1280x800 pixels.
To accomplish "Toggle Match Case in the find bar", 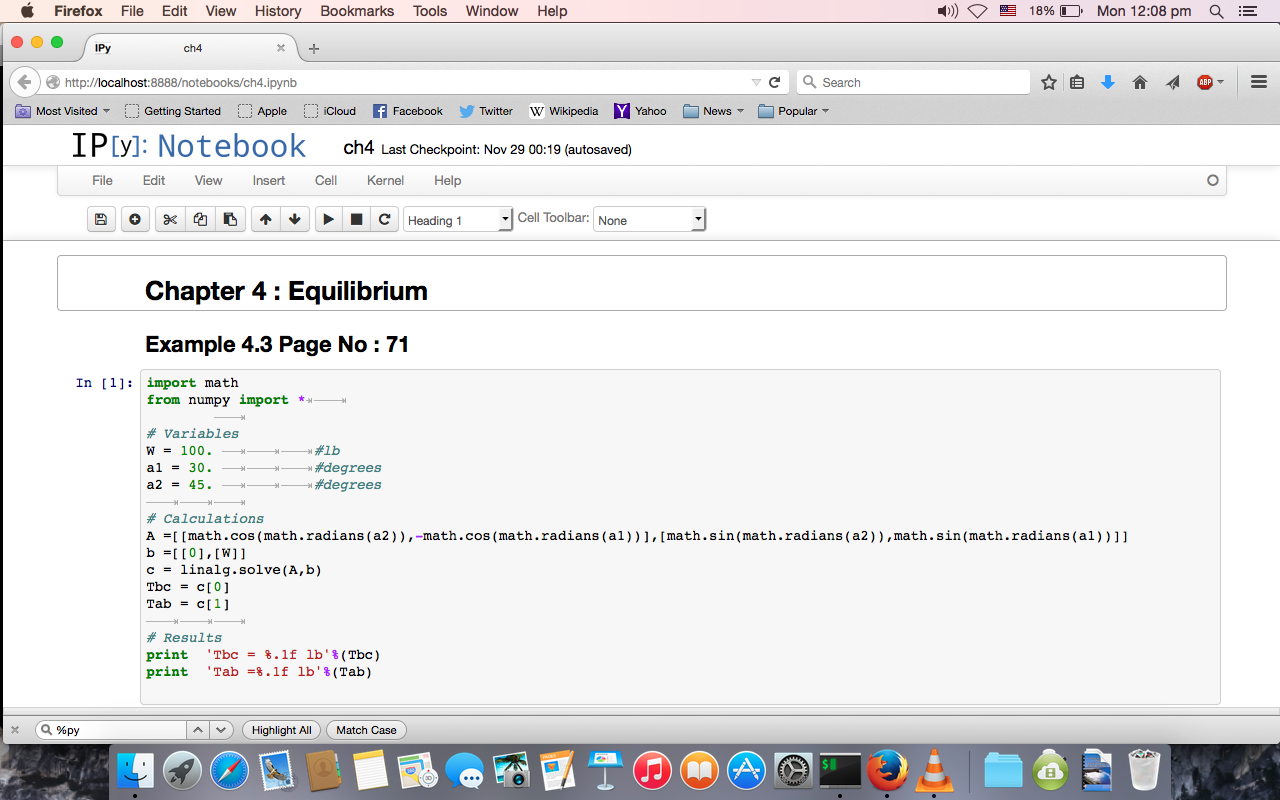I will coord(366,730).
